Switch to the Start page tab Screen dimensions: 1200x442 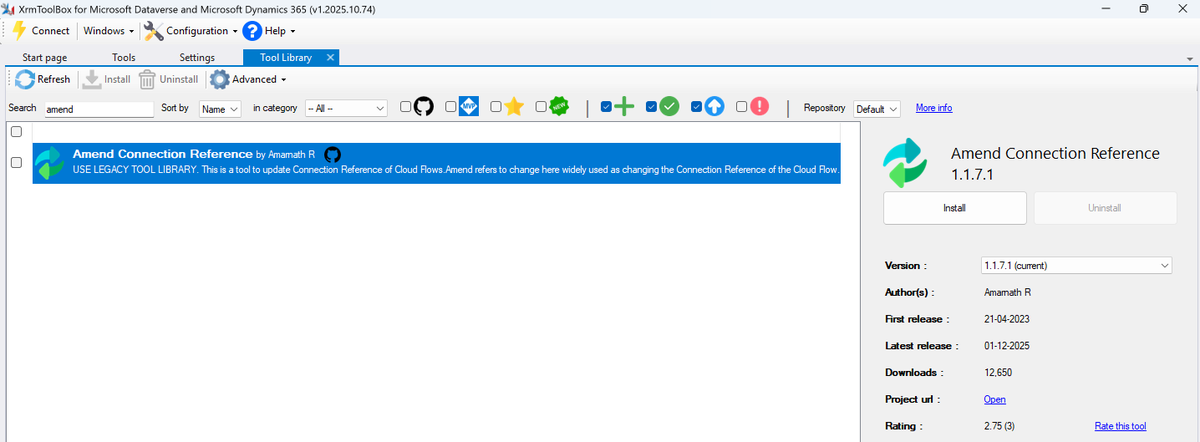[x=45, y=58]
